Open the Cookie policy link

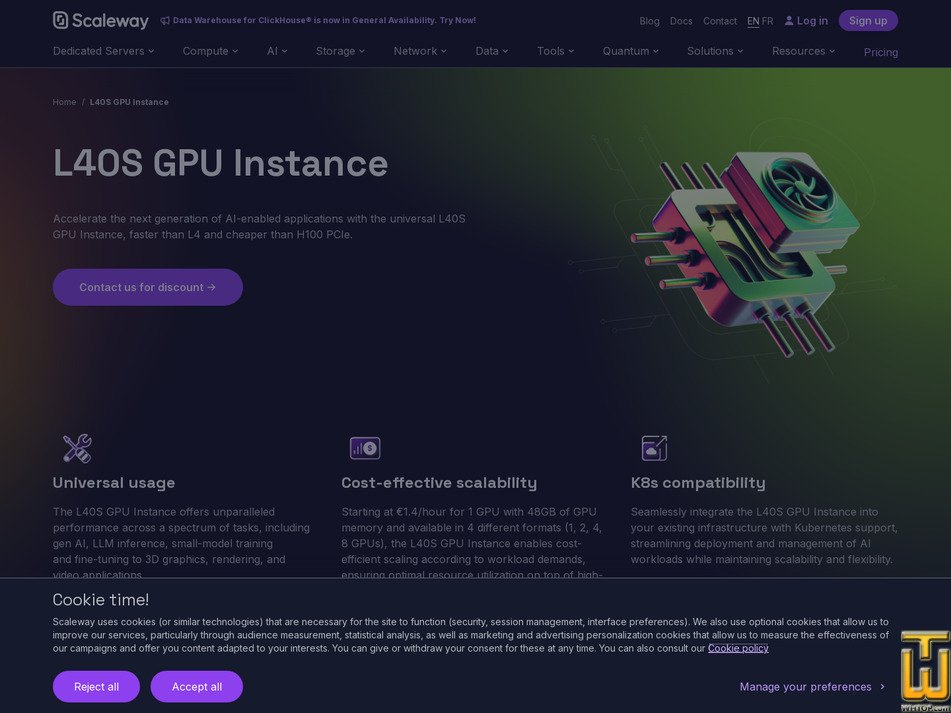pos(738,648)
